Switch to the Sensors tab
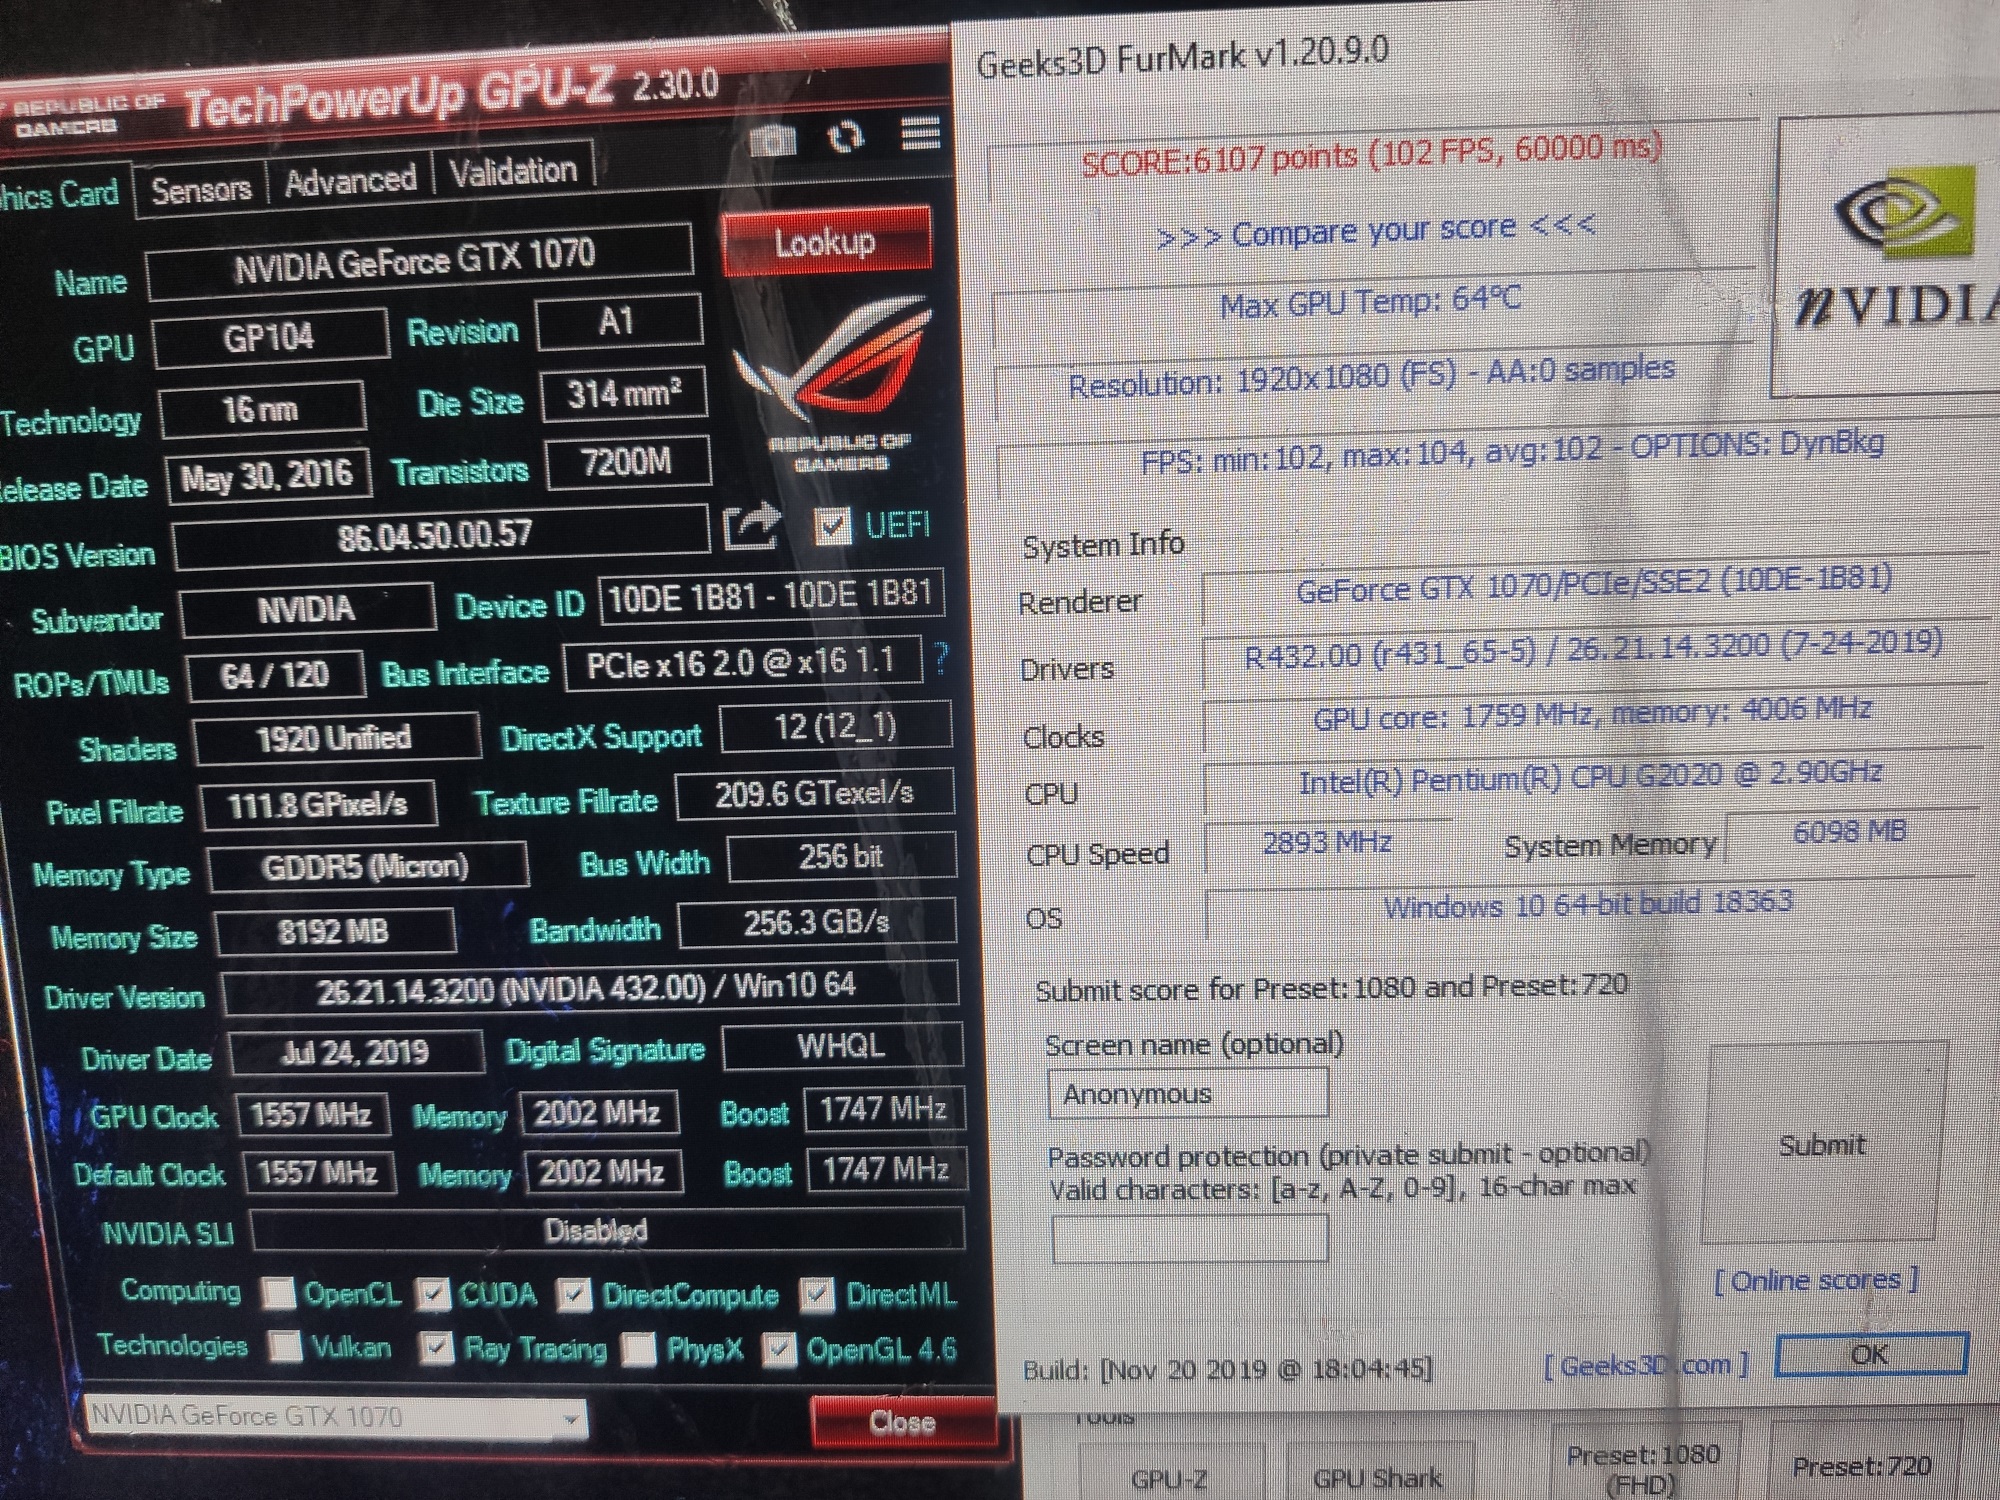 click(201, 188)
